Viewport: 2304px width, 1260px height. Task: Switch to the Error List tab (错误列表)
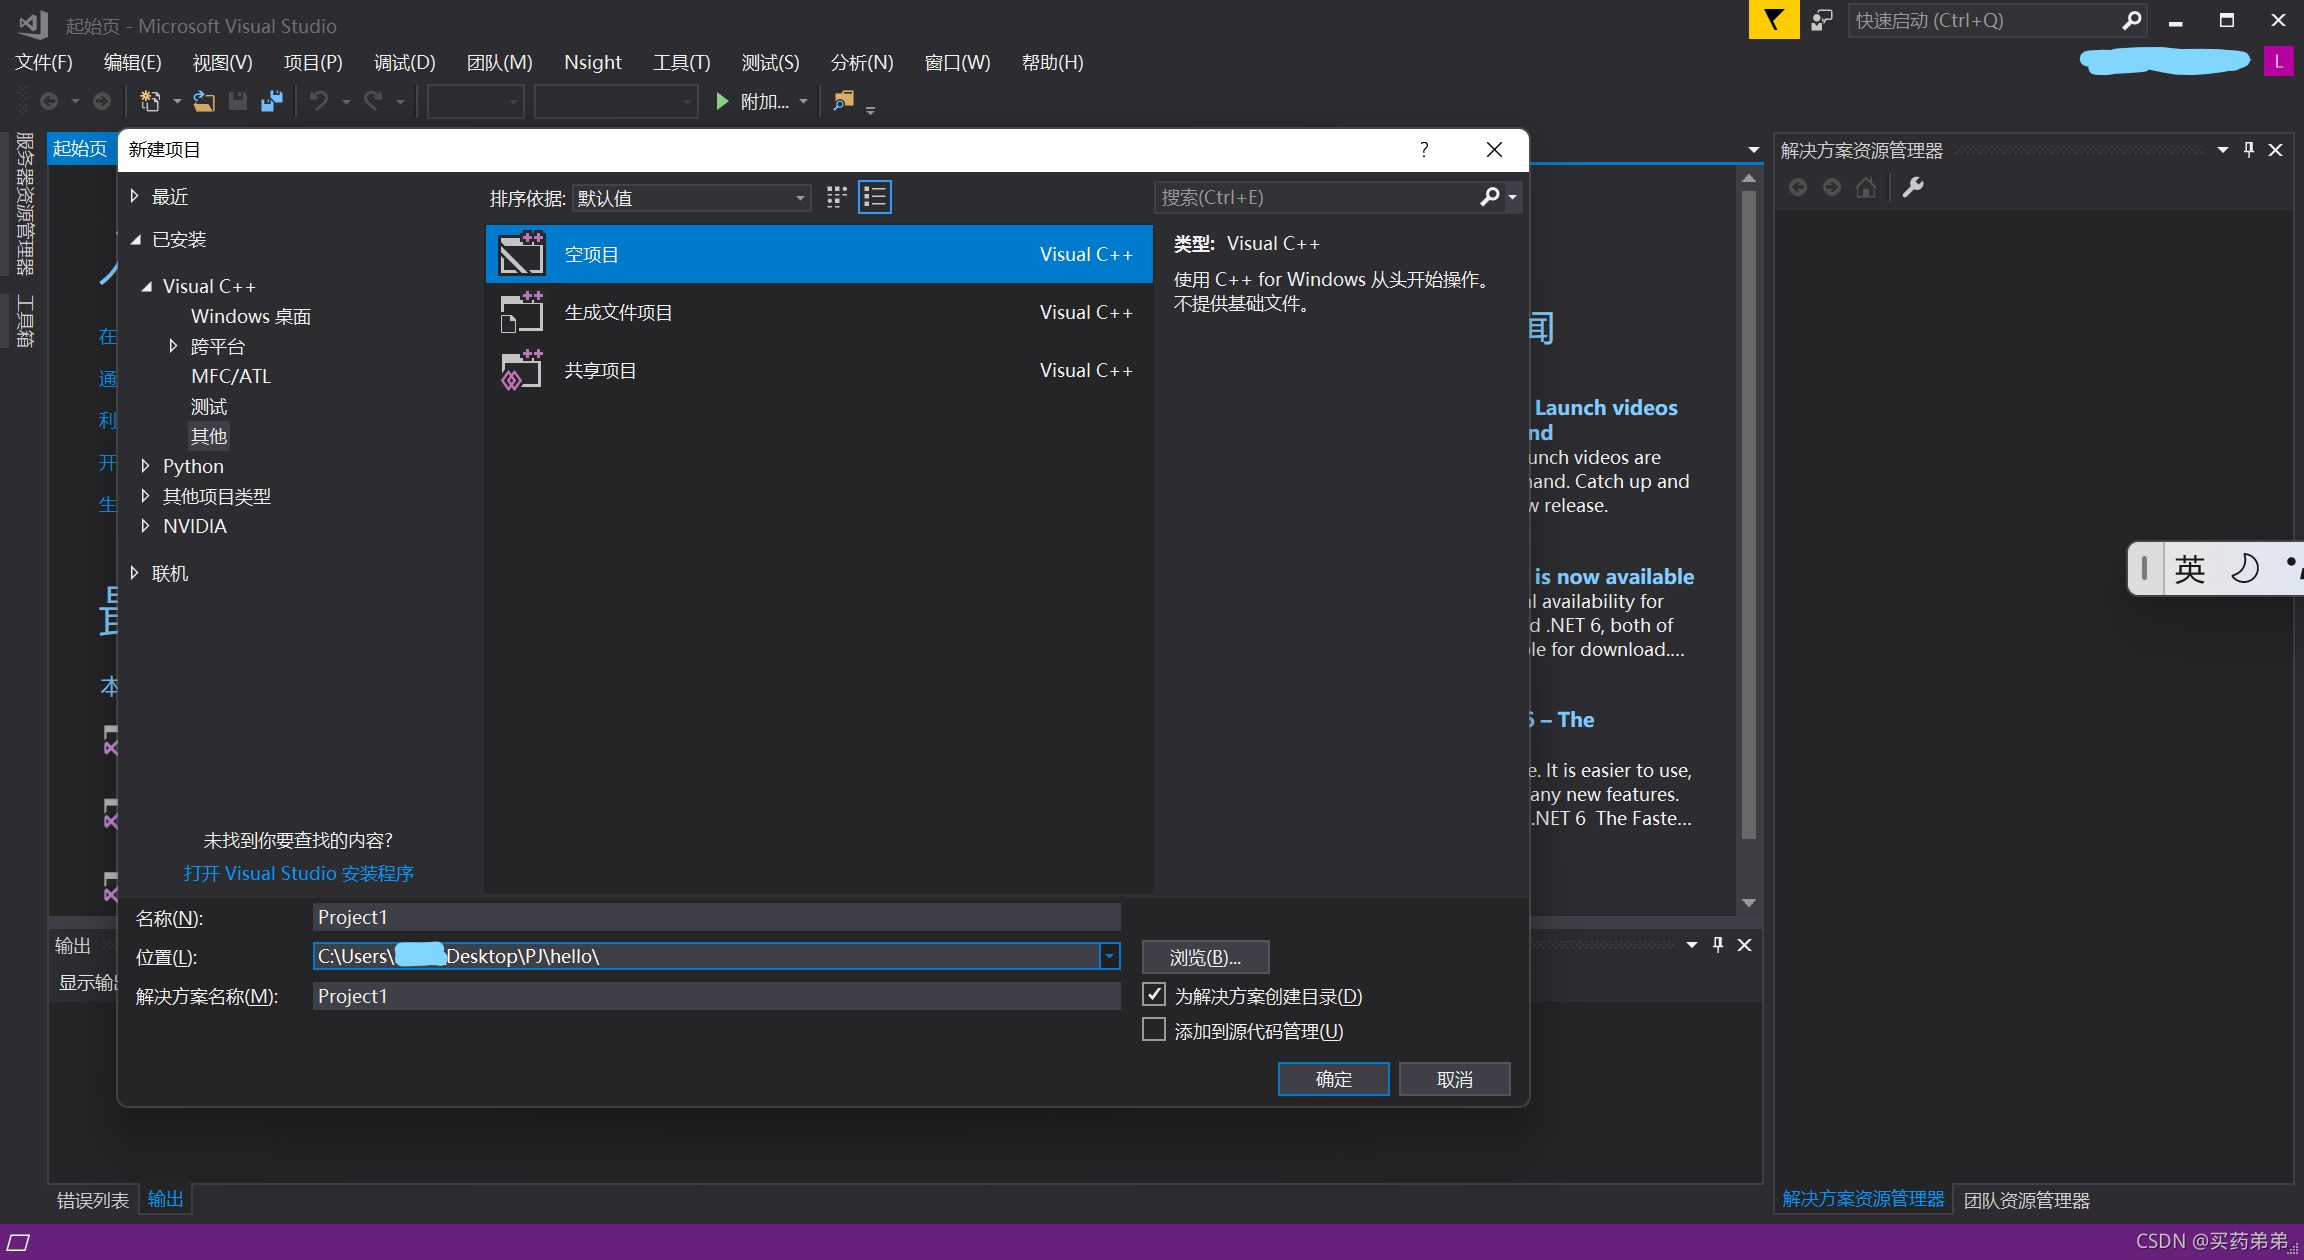pyautogui.click(x=92, y=1199)
